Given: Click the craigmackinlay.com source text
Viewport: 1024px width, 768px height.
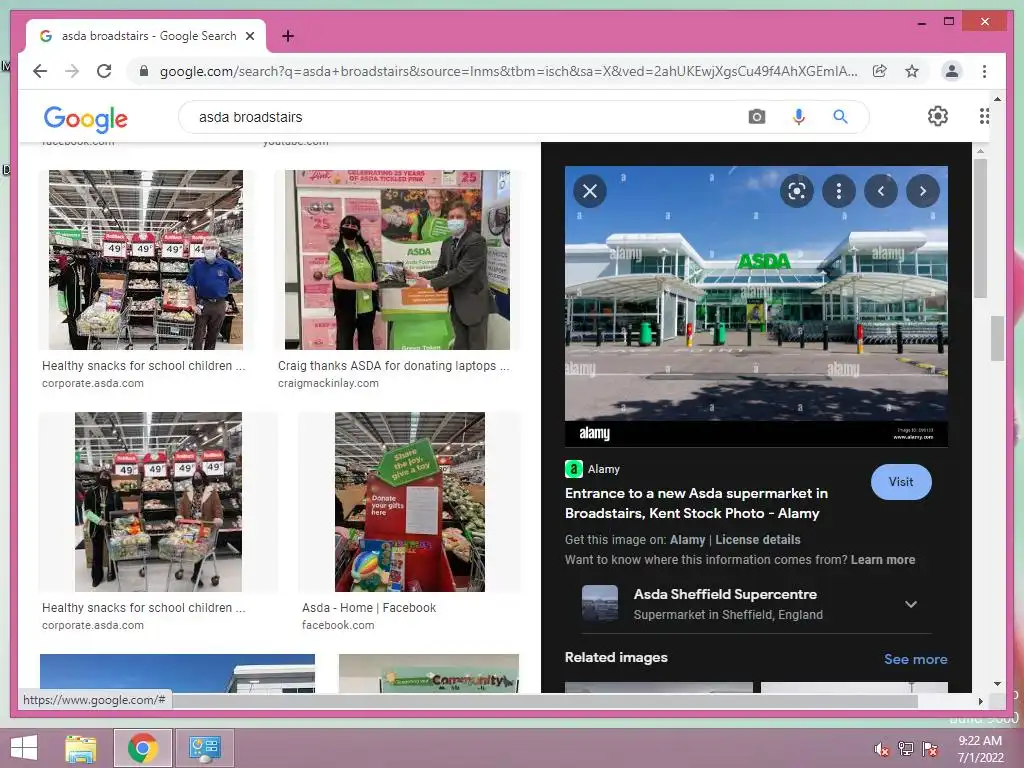Looking at the screenshot, I should point(328,383).
